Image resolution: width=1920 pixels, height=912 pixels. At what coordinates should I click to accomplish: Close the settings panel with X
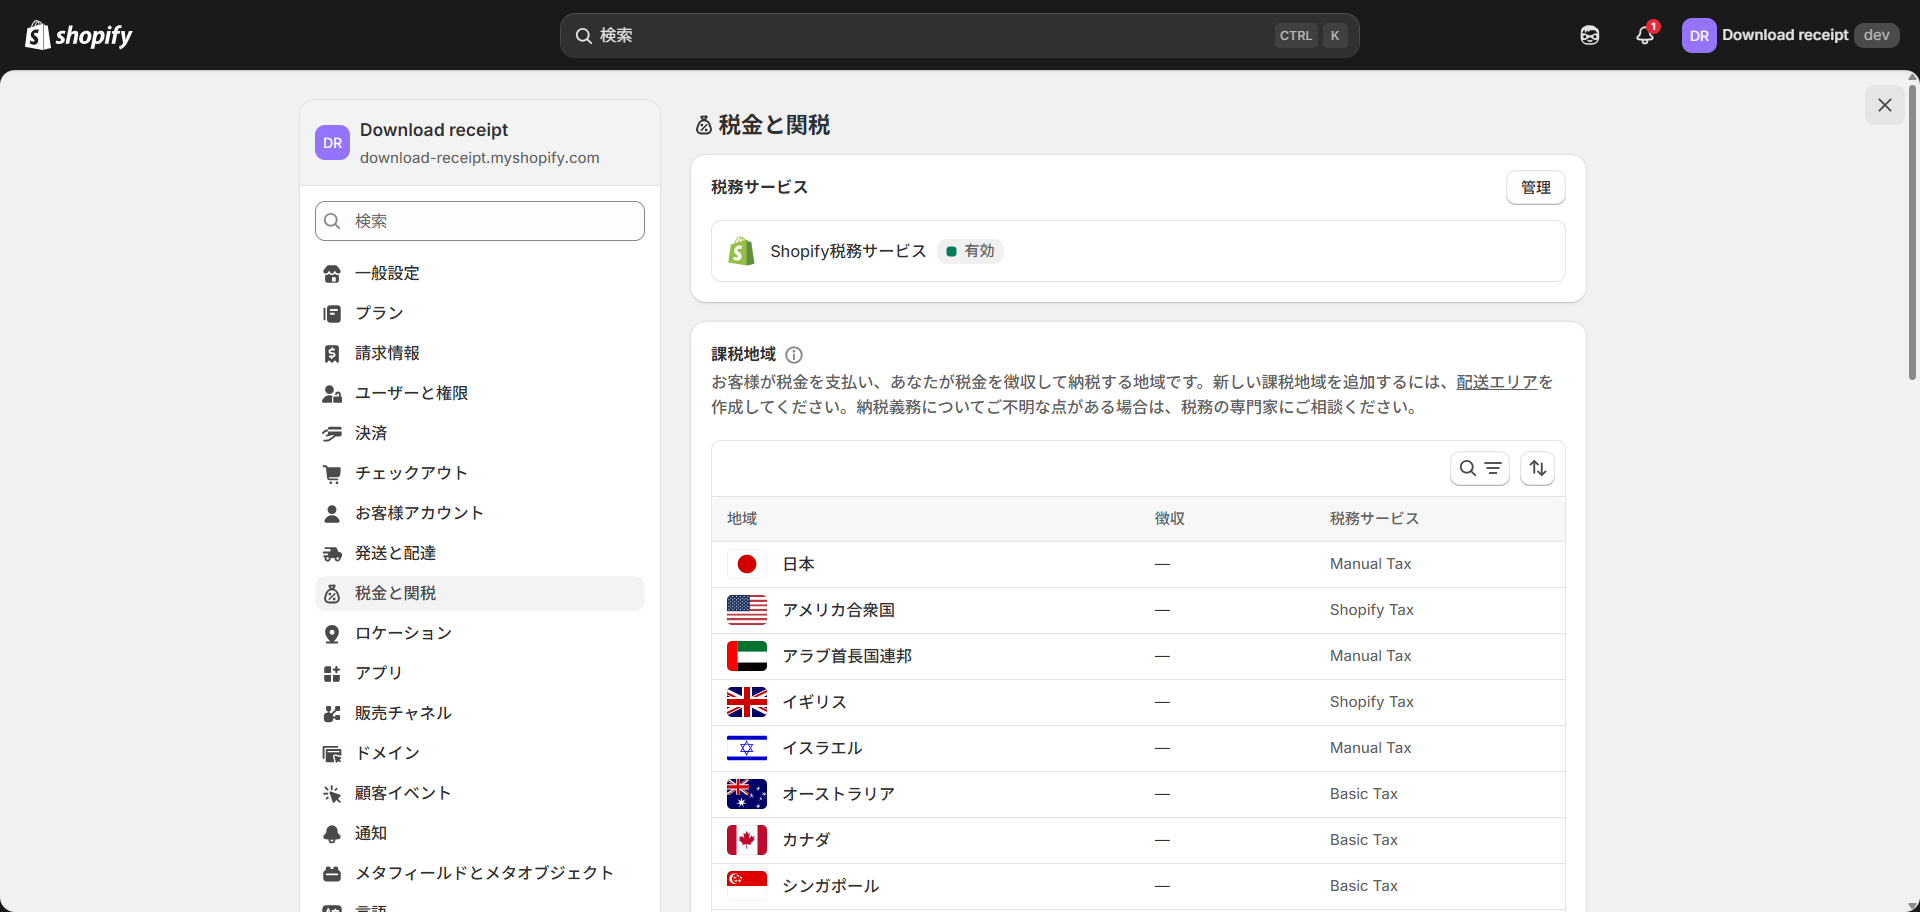point(1884,105)
